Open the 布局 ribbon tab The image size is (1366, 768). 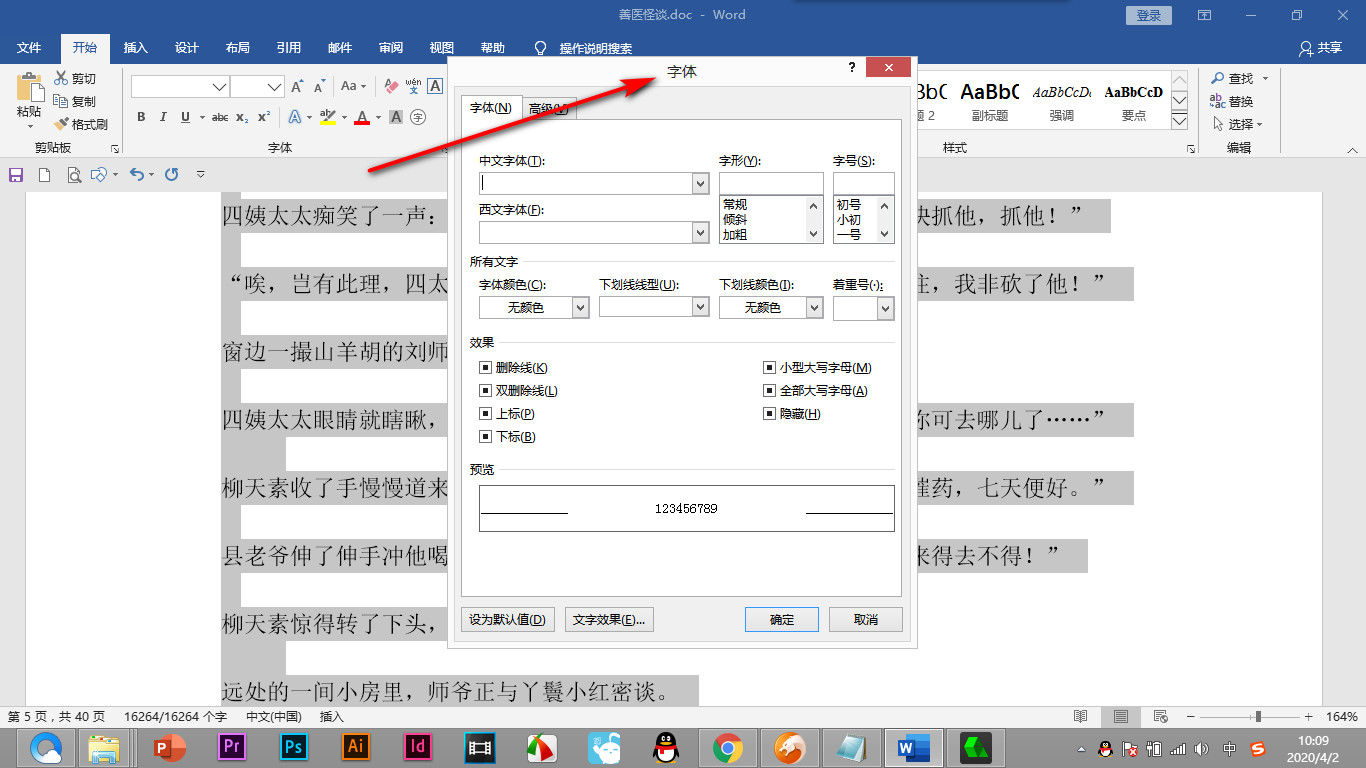tap(238, 48)
